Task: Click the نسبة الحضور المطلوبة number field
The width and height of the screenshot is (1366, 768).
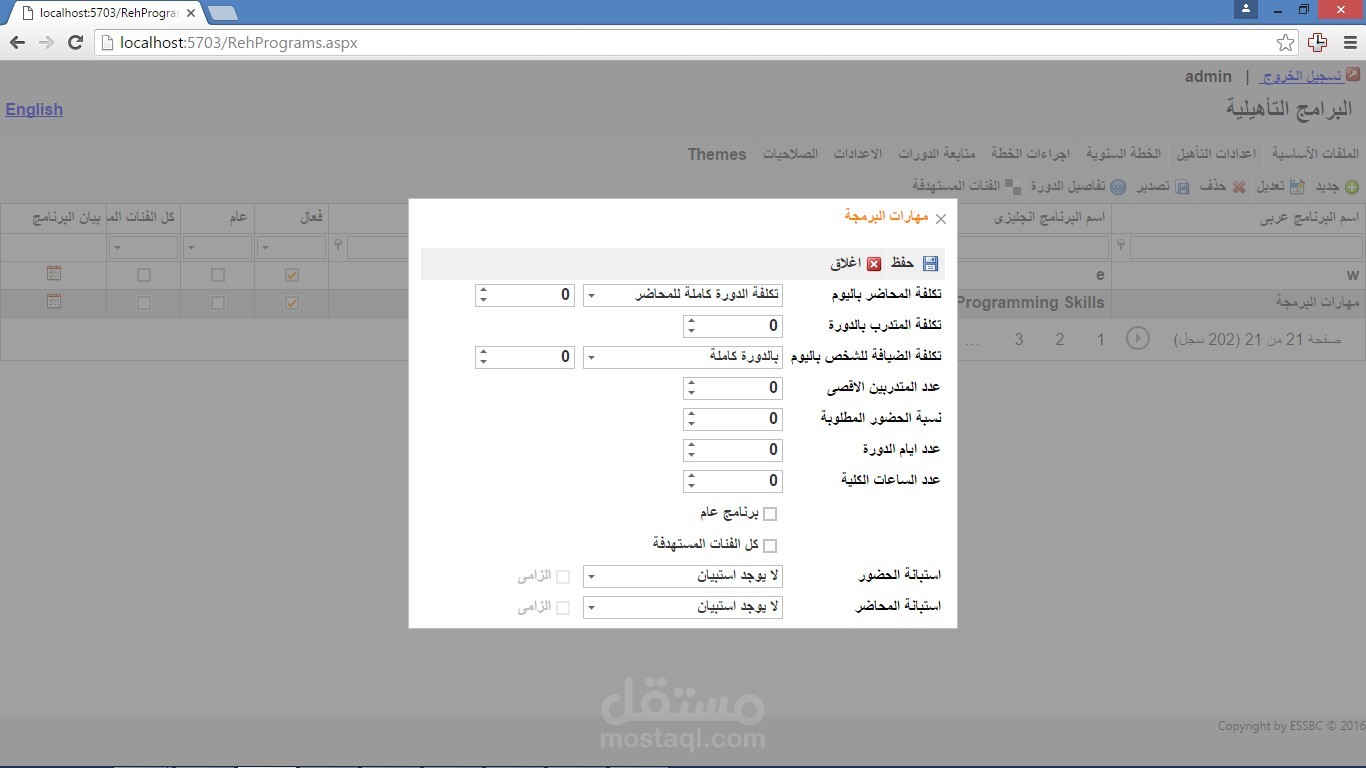Action: click(x=733, y=419)
